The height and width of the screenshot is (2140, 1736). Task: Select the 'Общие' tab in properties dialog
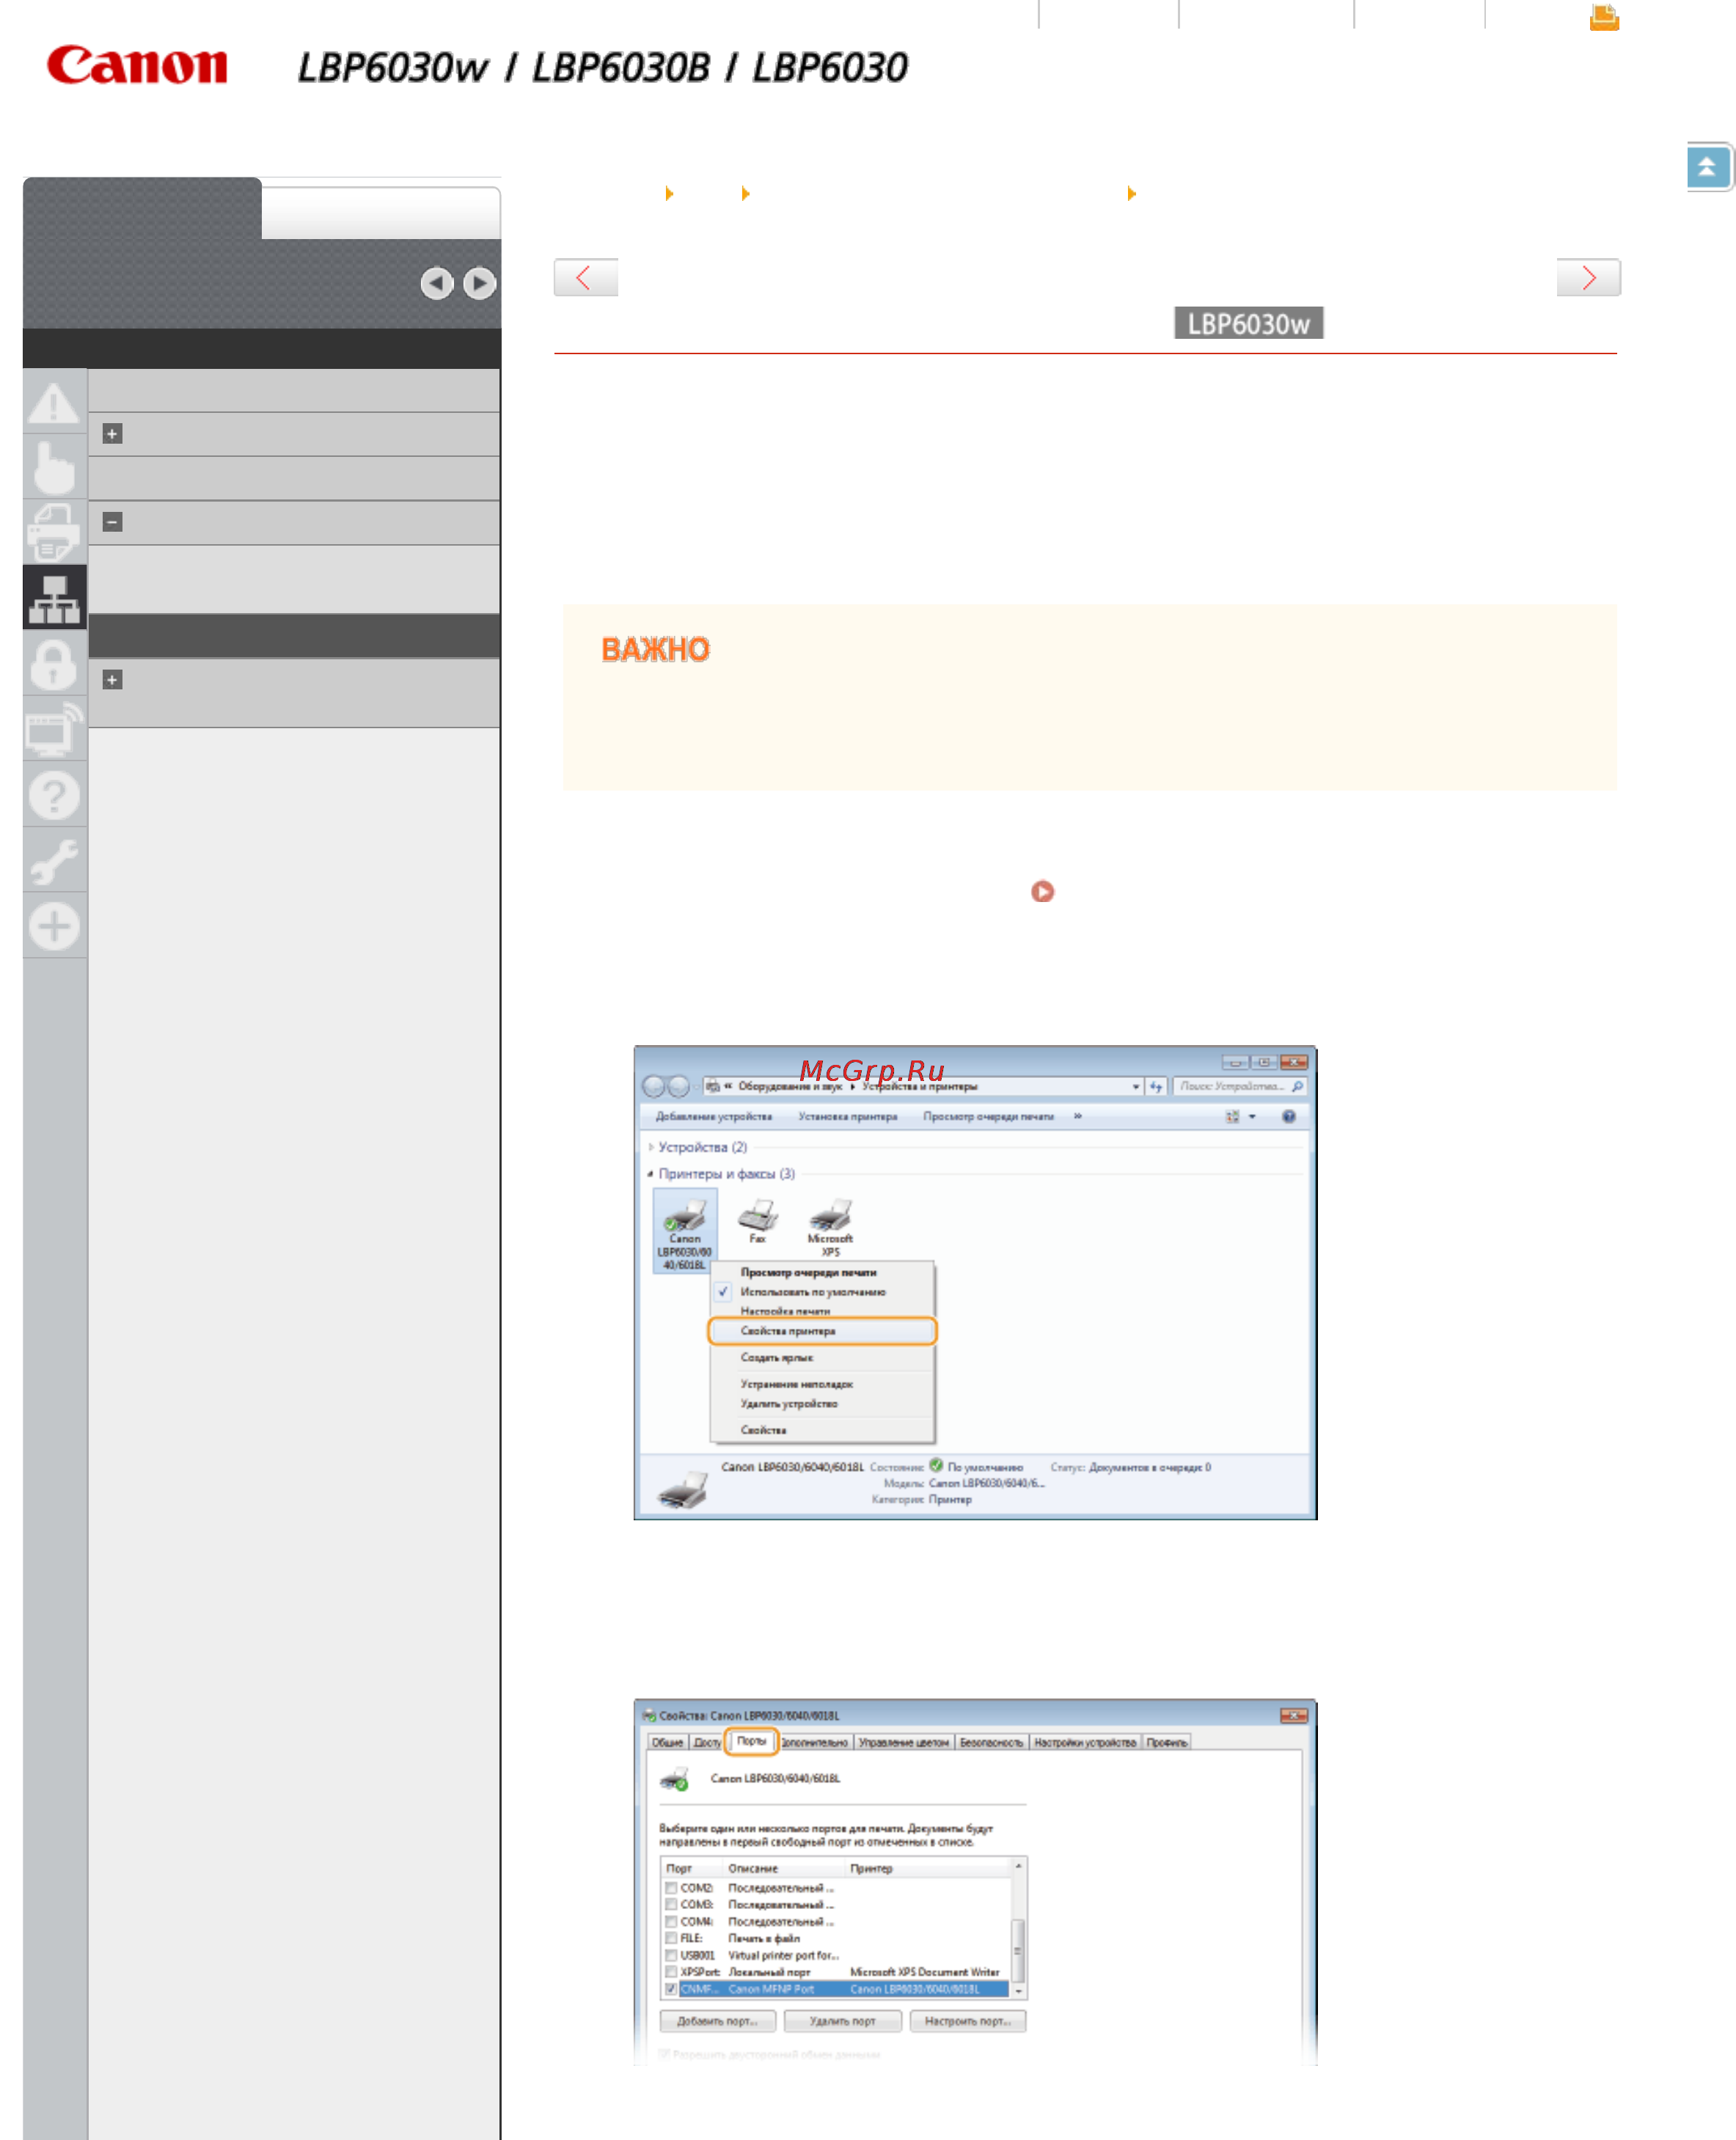click(667, 1743)
